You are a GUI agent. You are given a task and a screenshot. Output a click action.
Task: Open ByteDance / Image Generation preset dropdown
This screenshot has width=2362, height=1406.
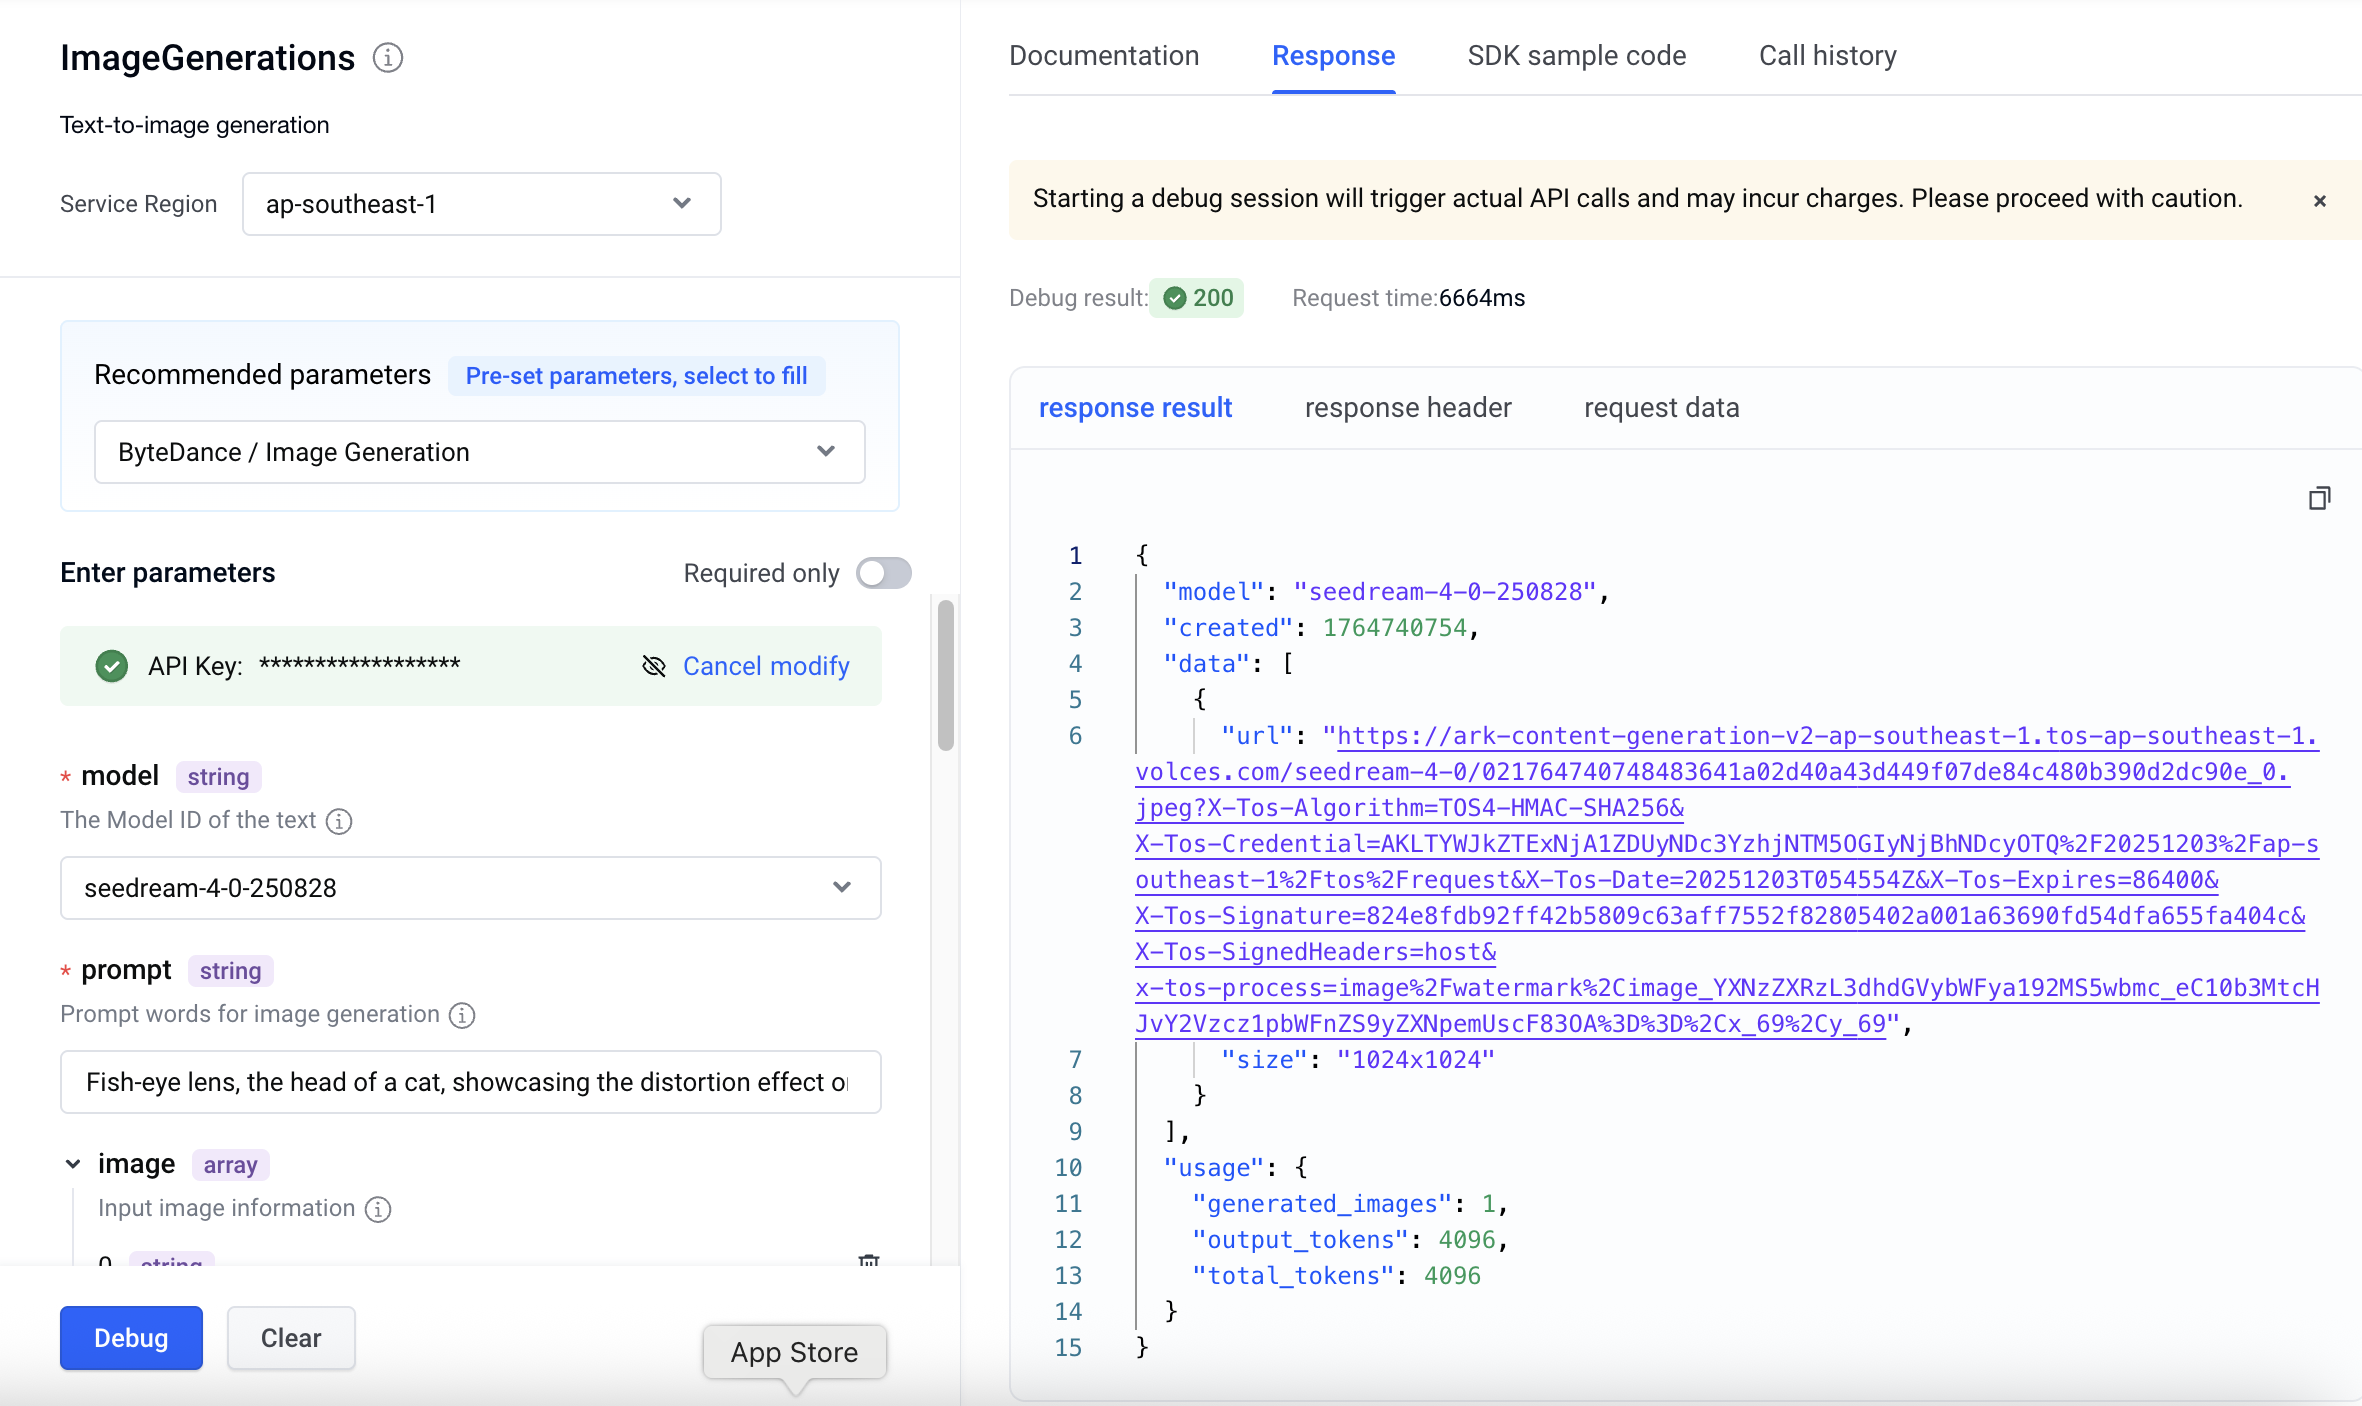click(479, 452)
